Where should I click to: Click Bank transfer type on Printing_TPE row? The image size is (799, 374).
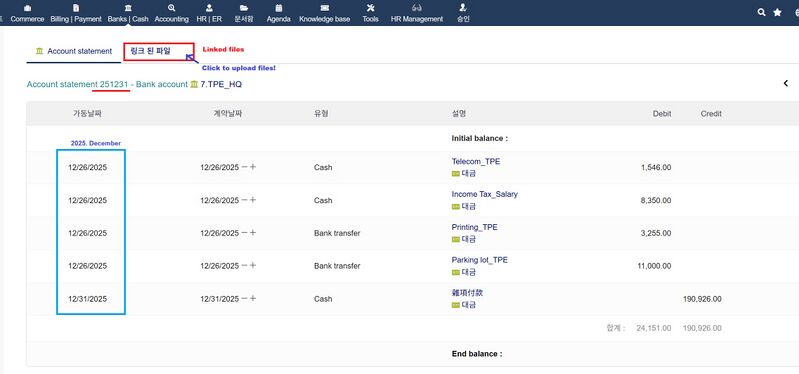pos(337,233)
